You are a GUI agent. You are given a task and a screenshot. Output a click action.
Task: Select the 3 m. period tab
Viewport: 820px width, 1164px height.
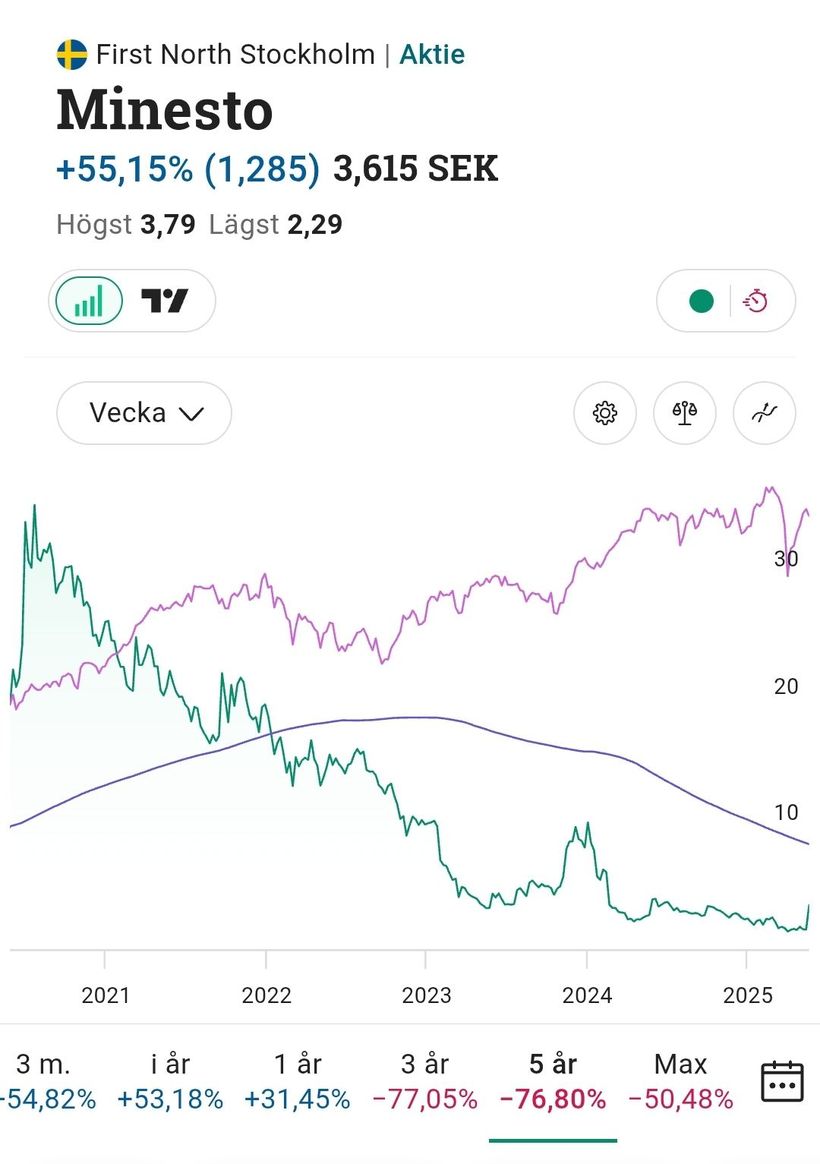coord(44,1081)
